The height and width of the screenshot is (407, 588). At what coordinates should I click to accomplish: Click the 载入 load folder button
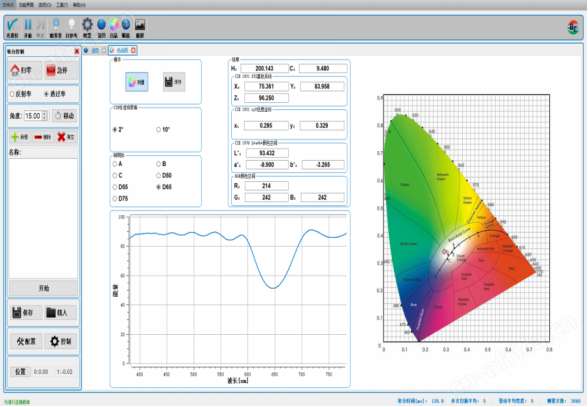tap(61, 312)
